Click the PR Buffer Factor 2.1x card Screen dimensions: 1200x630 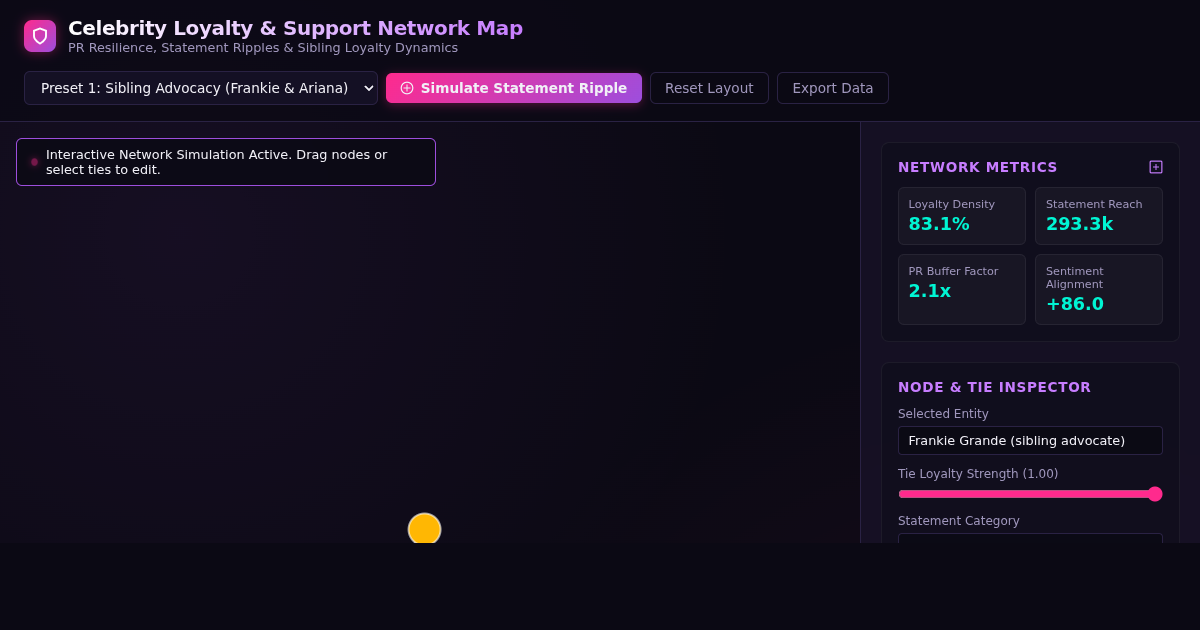click(x=962, y=289)
